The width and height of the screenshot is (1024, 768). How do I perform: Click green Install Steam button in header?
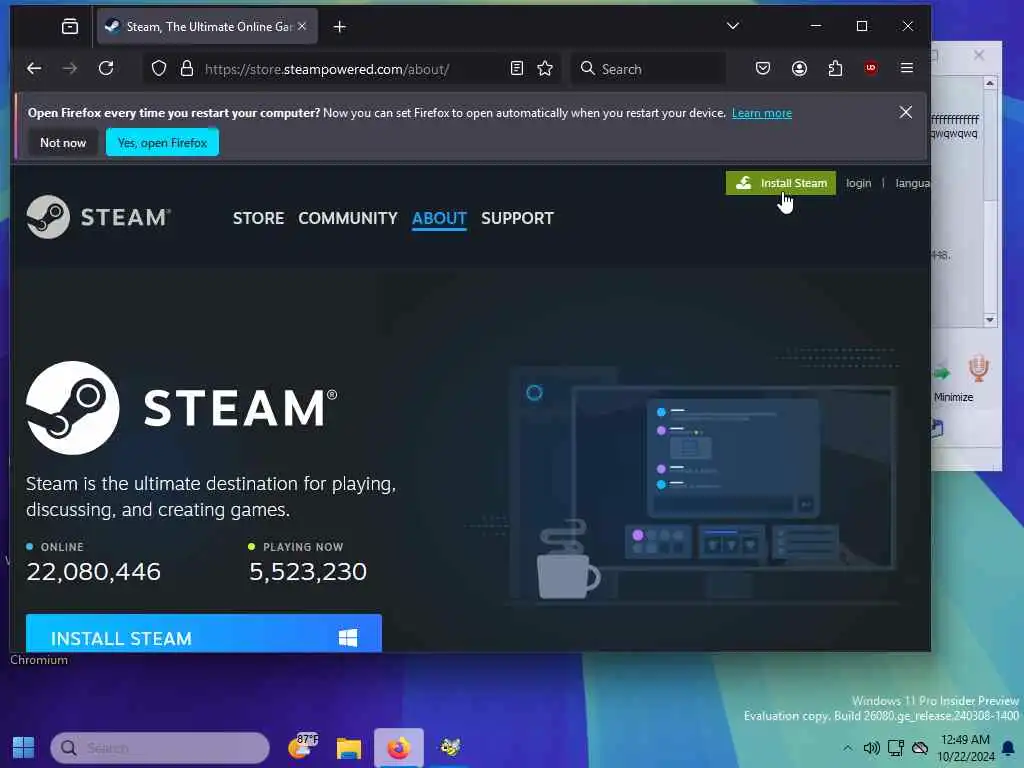tap(780, 183)
